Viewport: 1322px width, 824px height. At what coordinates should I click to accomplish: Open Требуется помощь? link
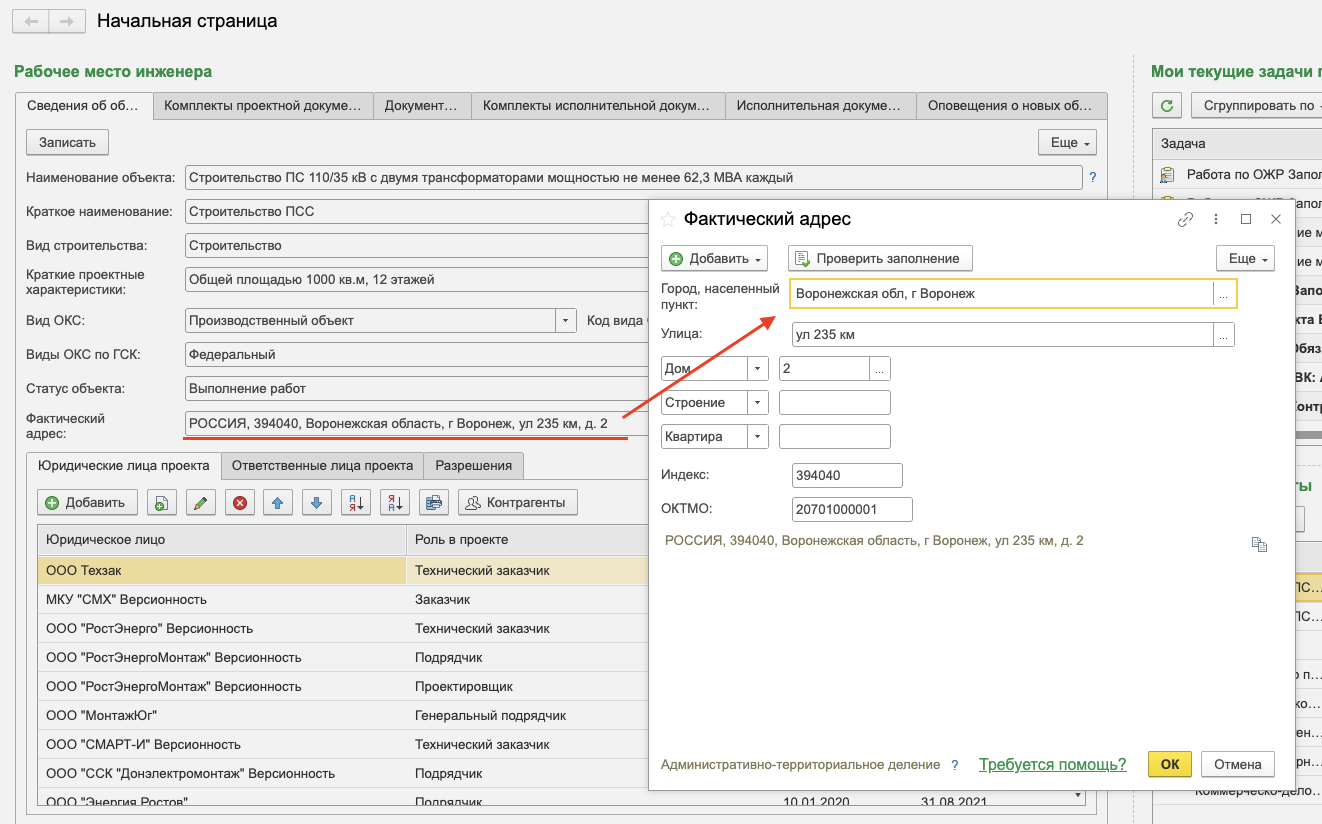tap(1052, 765)
